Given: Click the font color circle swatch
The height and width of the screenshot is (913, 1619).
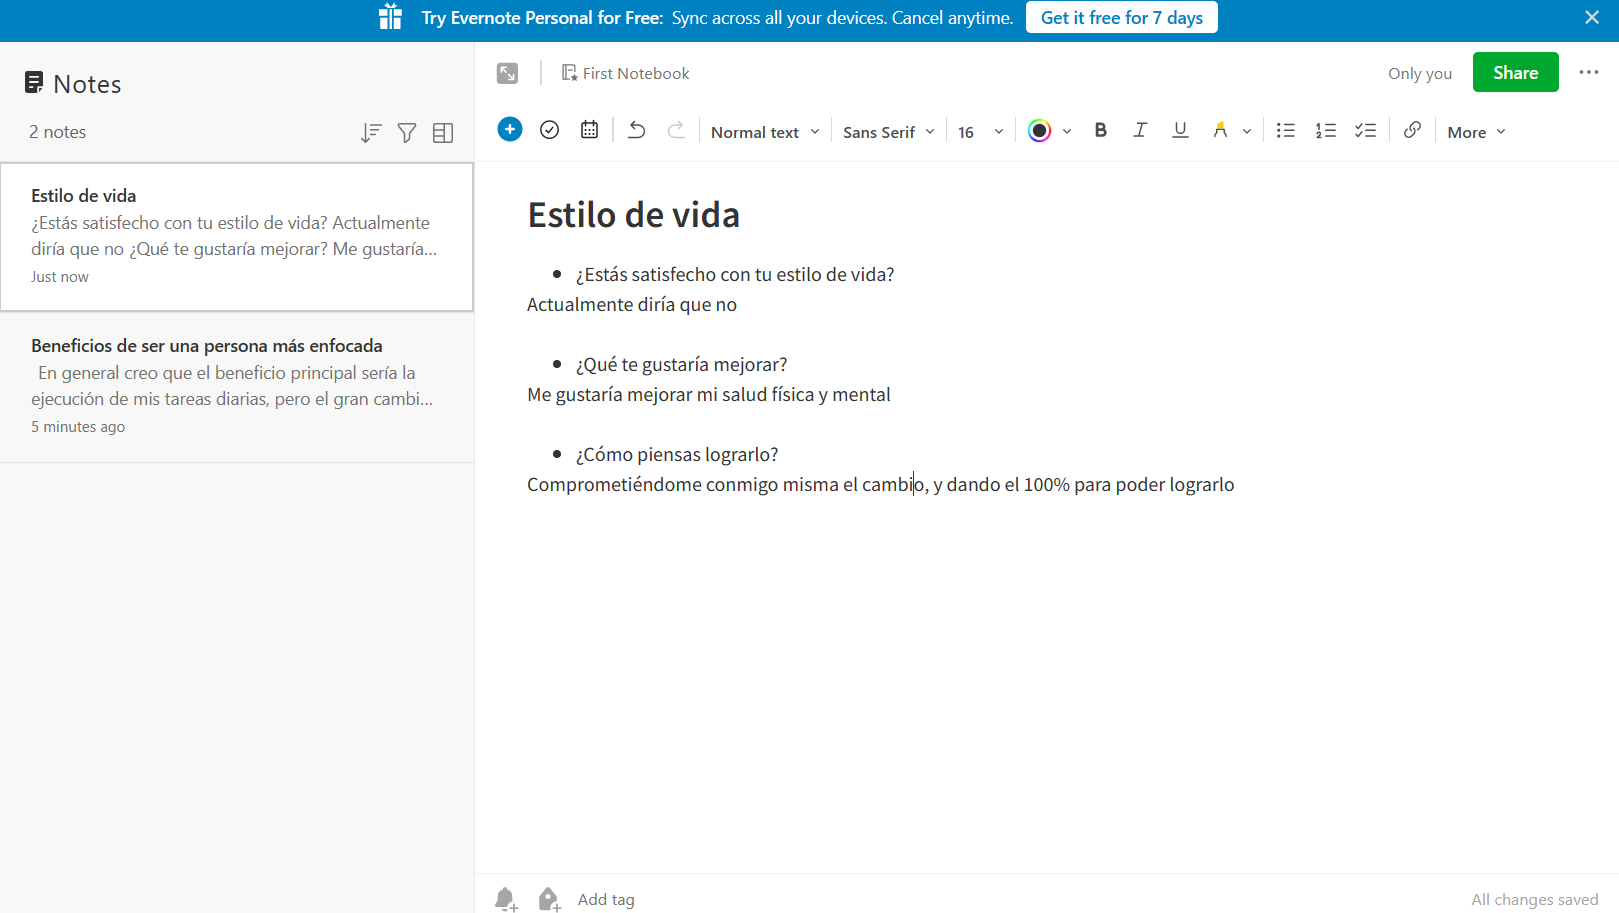Looking at the screenshot, I should click(1040, 131).
